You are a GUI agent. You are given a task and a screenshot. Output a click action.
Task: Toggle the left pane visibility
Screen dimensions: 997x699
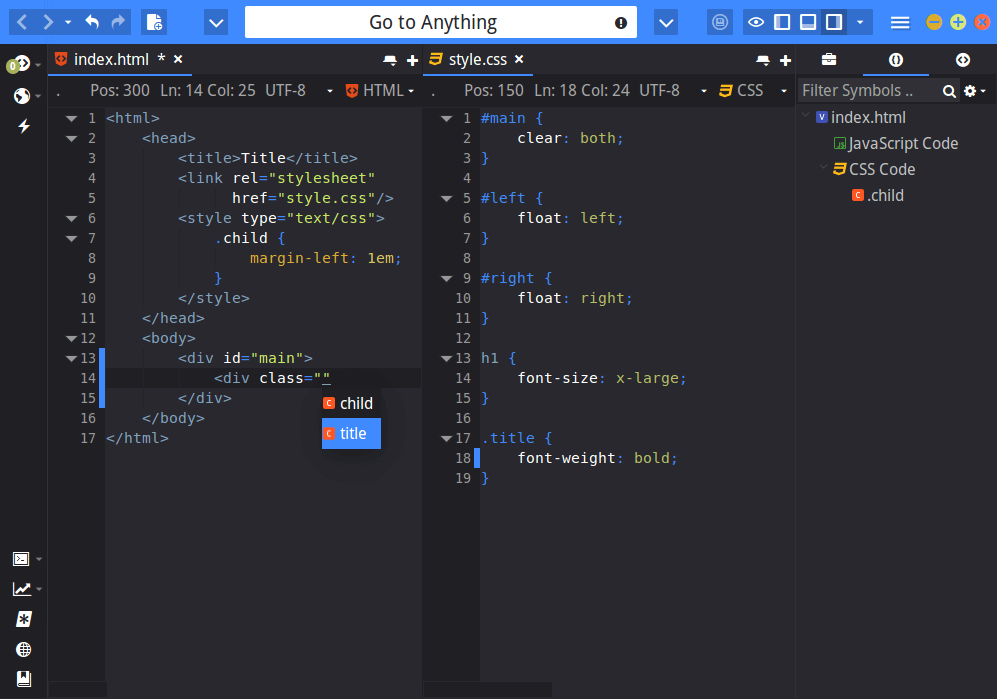tap(782, 22)
